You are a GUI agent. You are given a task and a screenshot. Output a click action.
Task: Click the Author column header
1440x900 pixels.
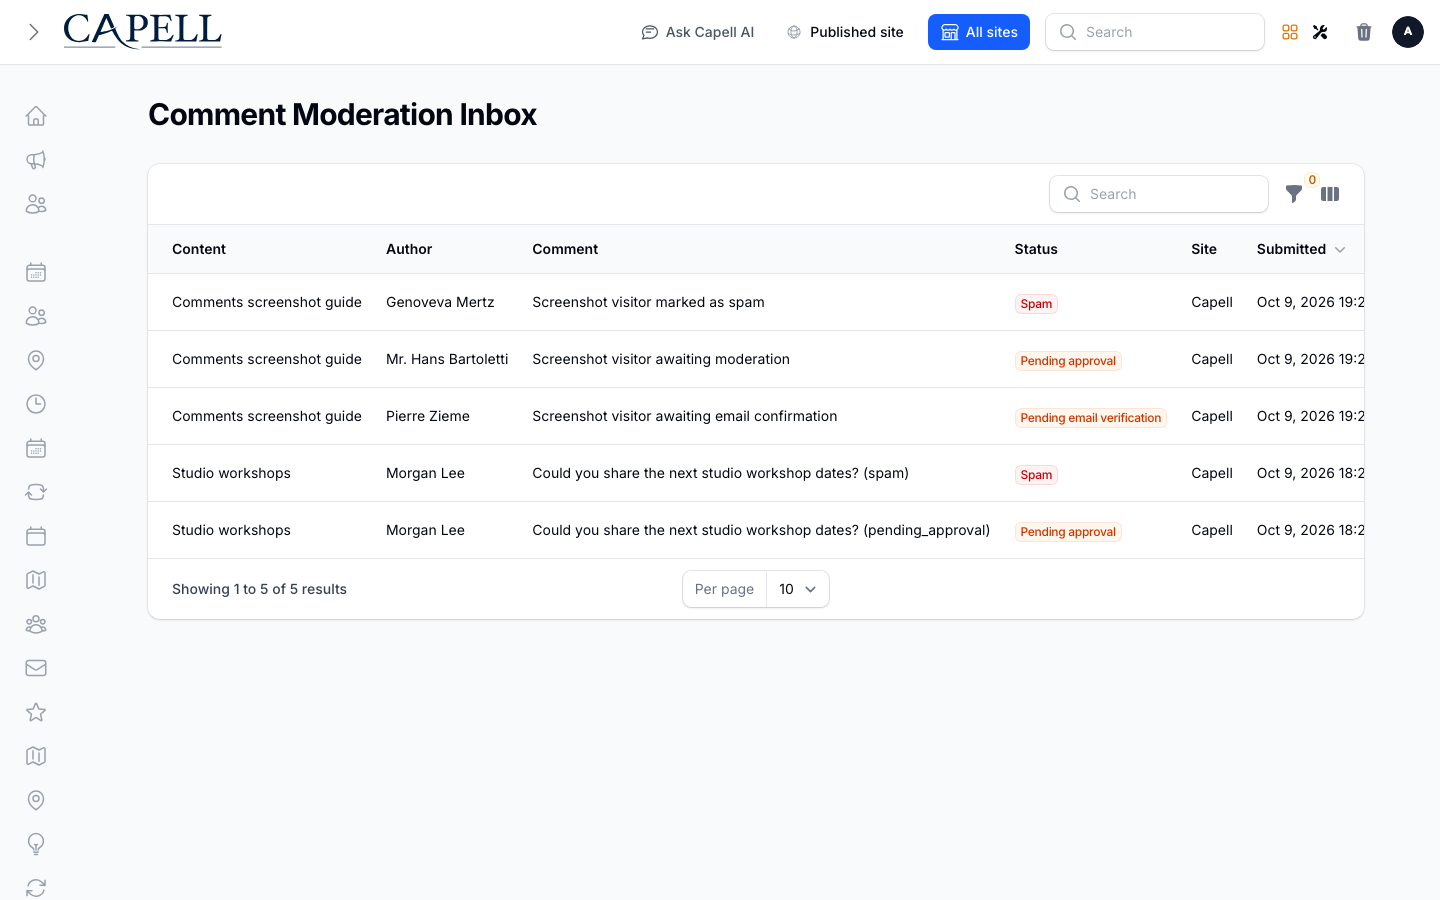point(409,249)
